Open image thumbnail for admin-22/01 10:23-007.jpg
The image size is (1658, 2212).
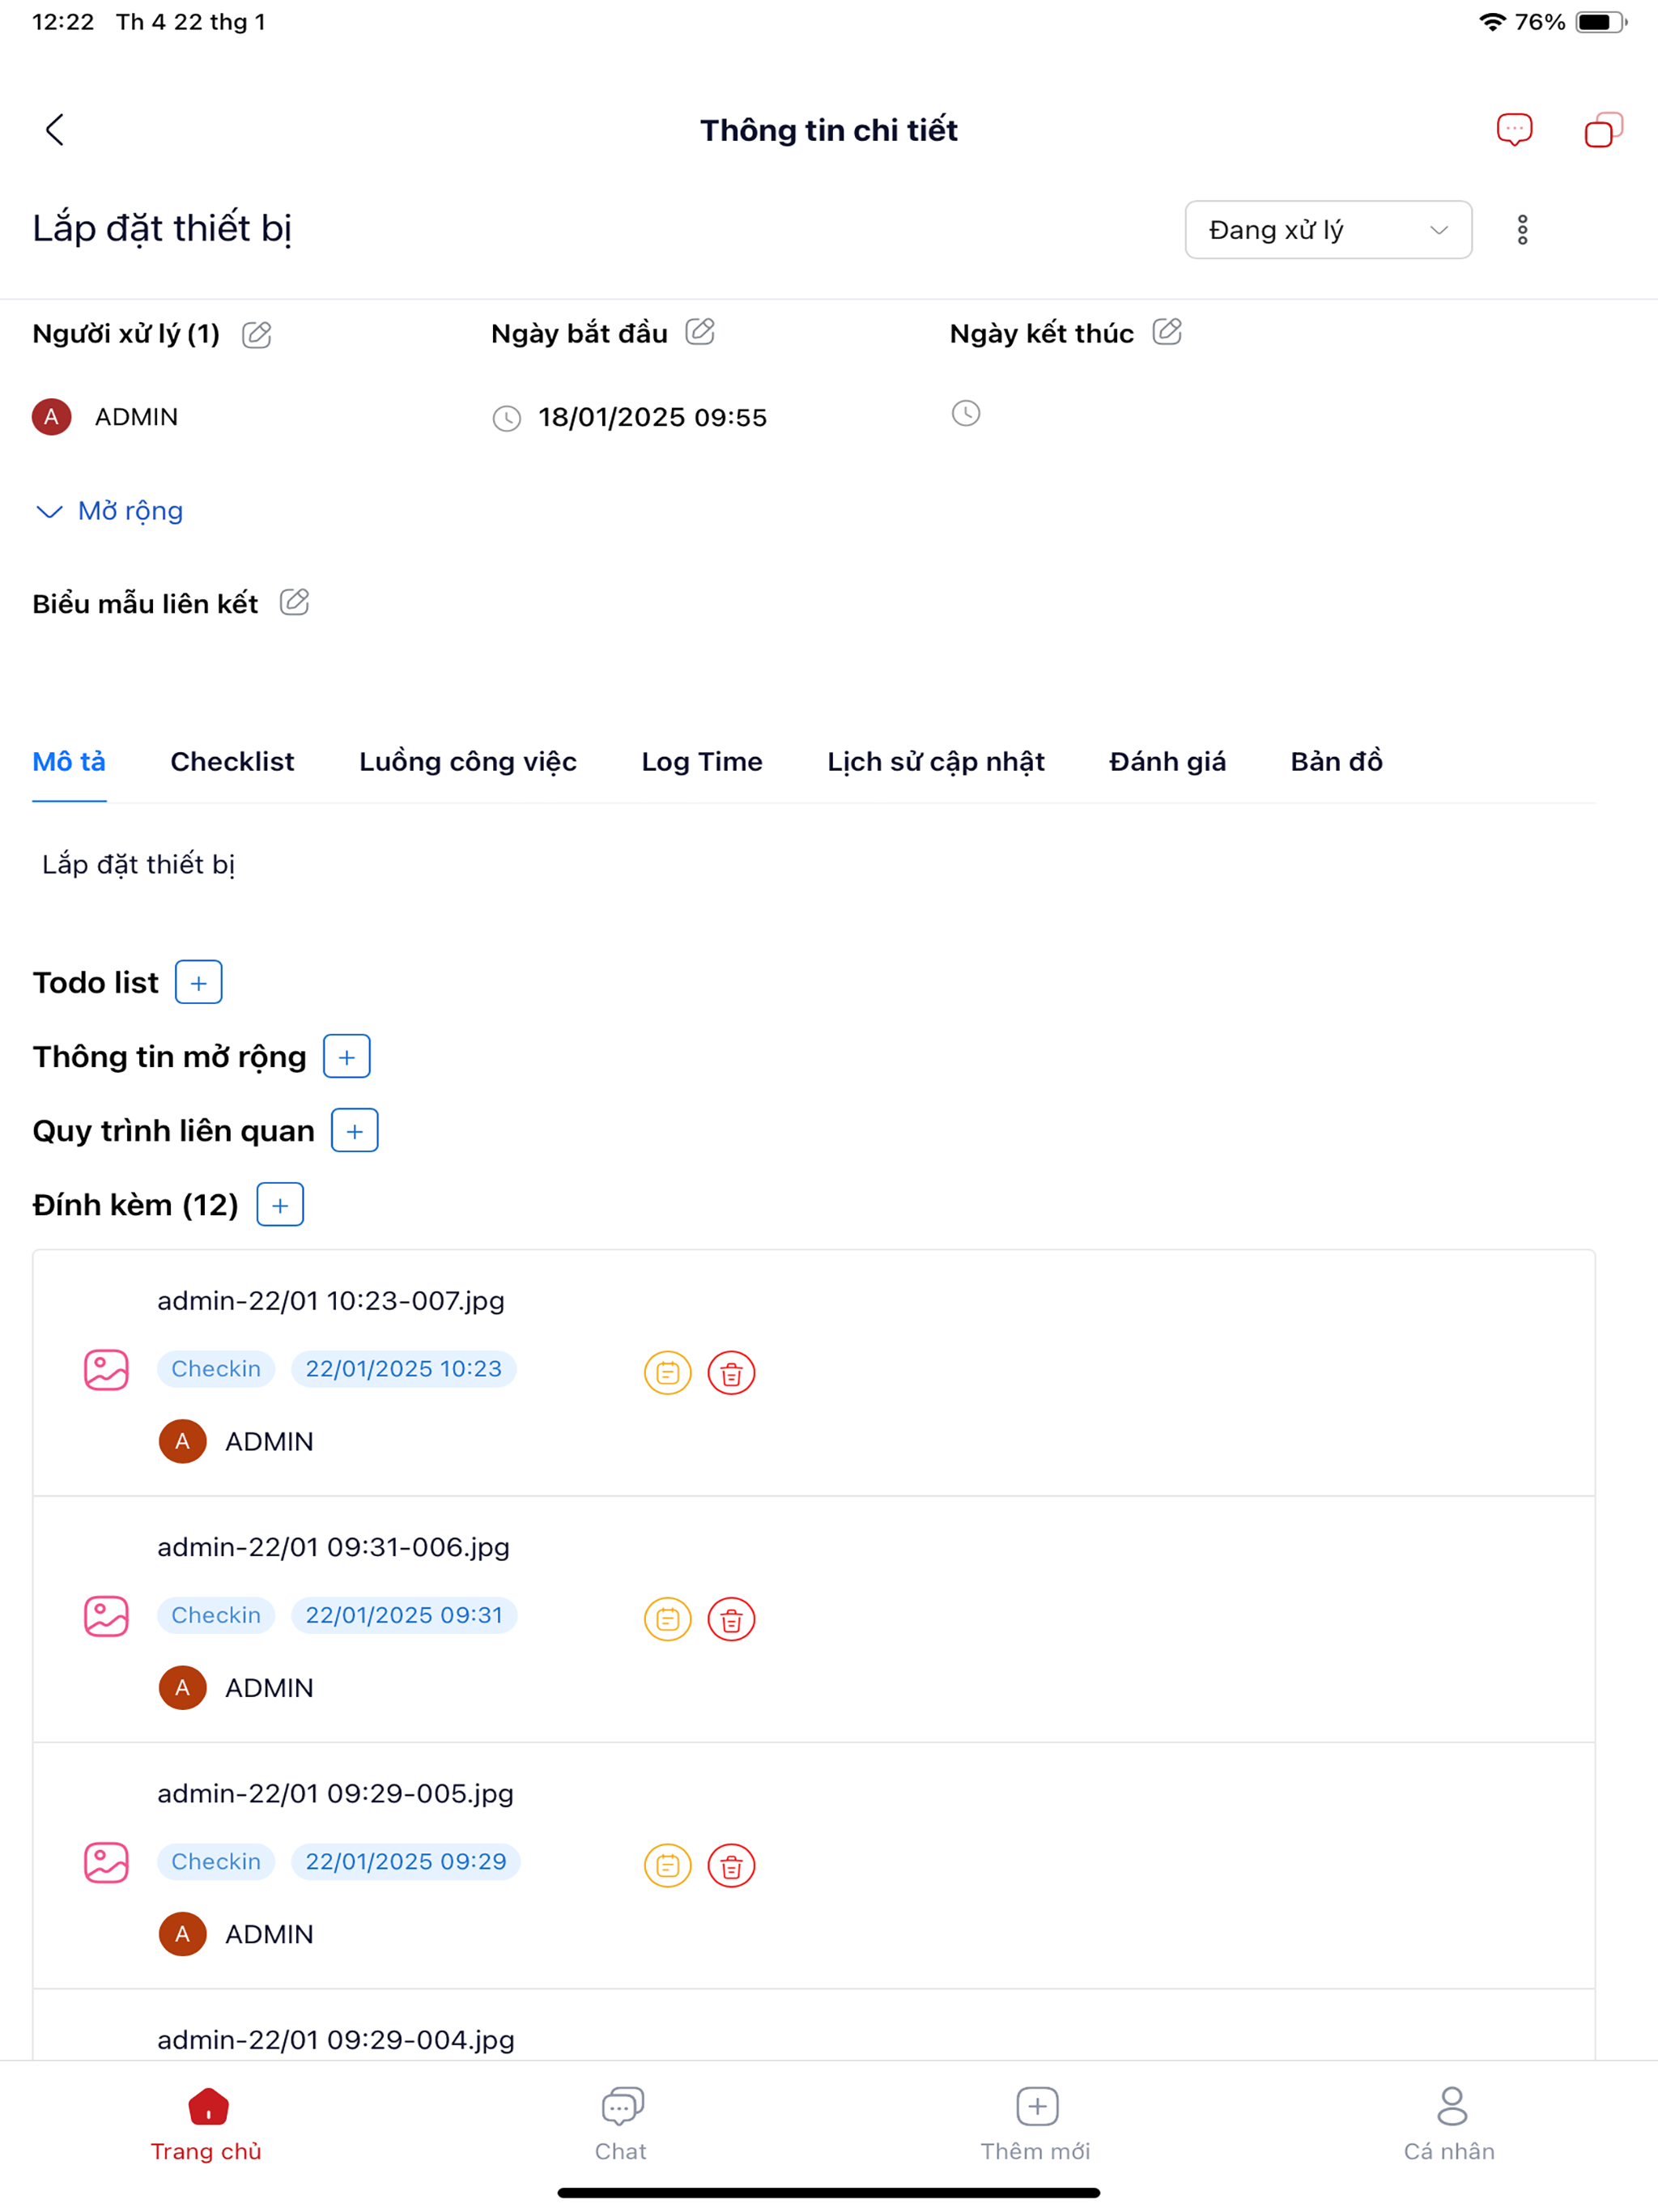click(x=106, y=1370)
